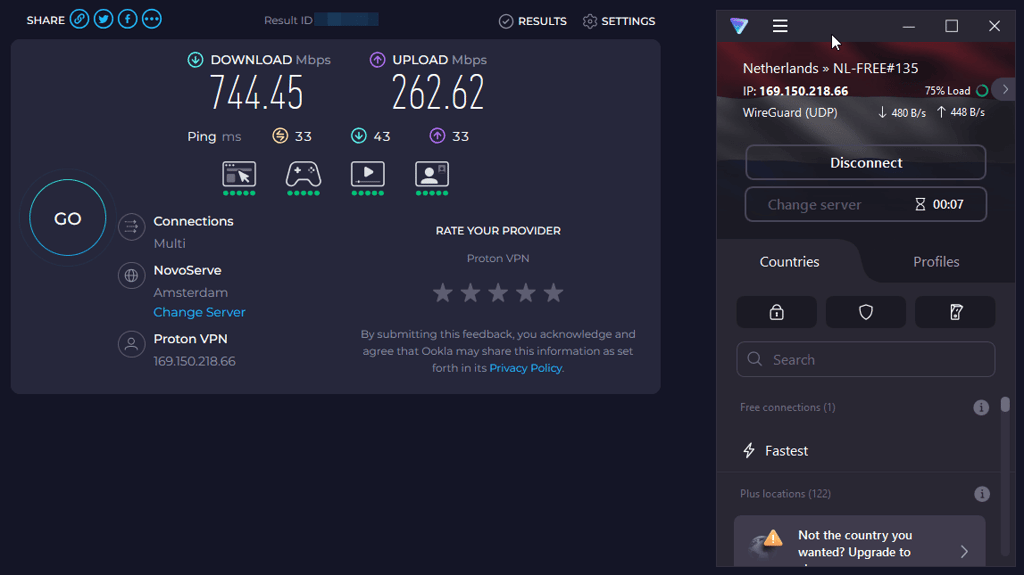
Task: Select the video streaming performance icon
Action: (x=368, y=178)
